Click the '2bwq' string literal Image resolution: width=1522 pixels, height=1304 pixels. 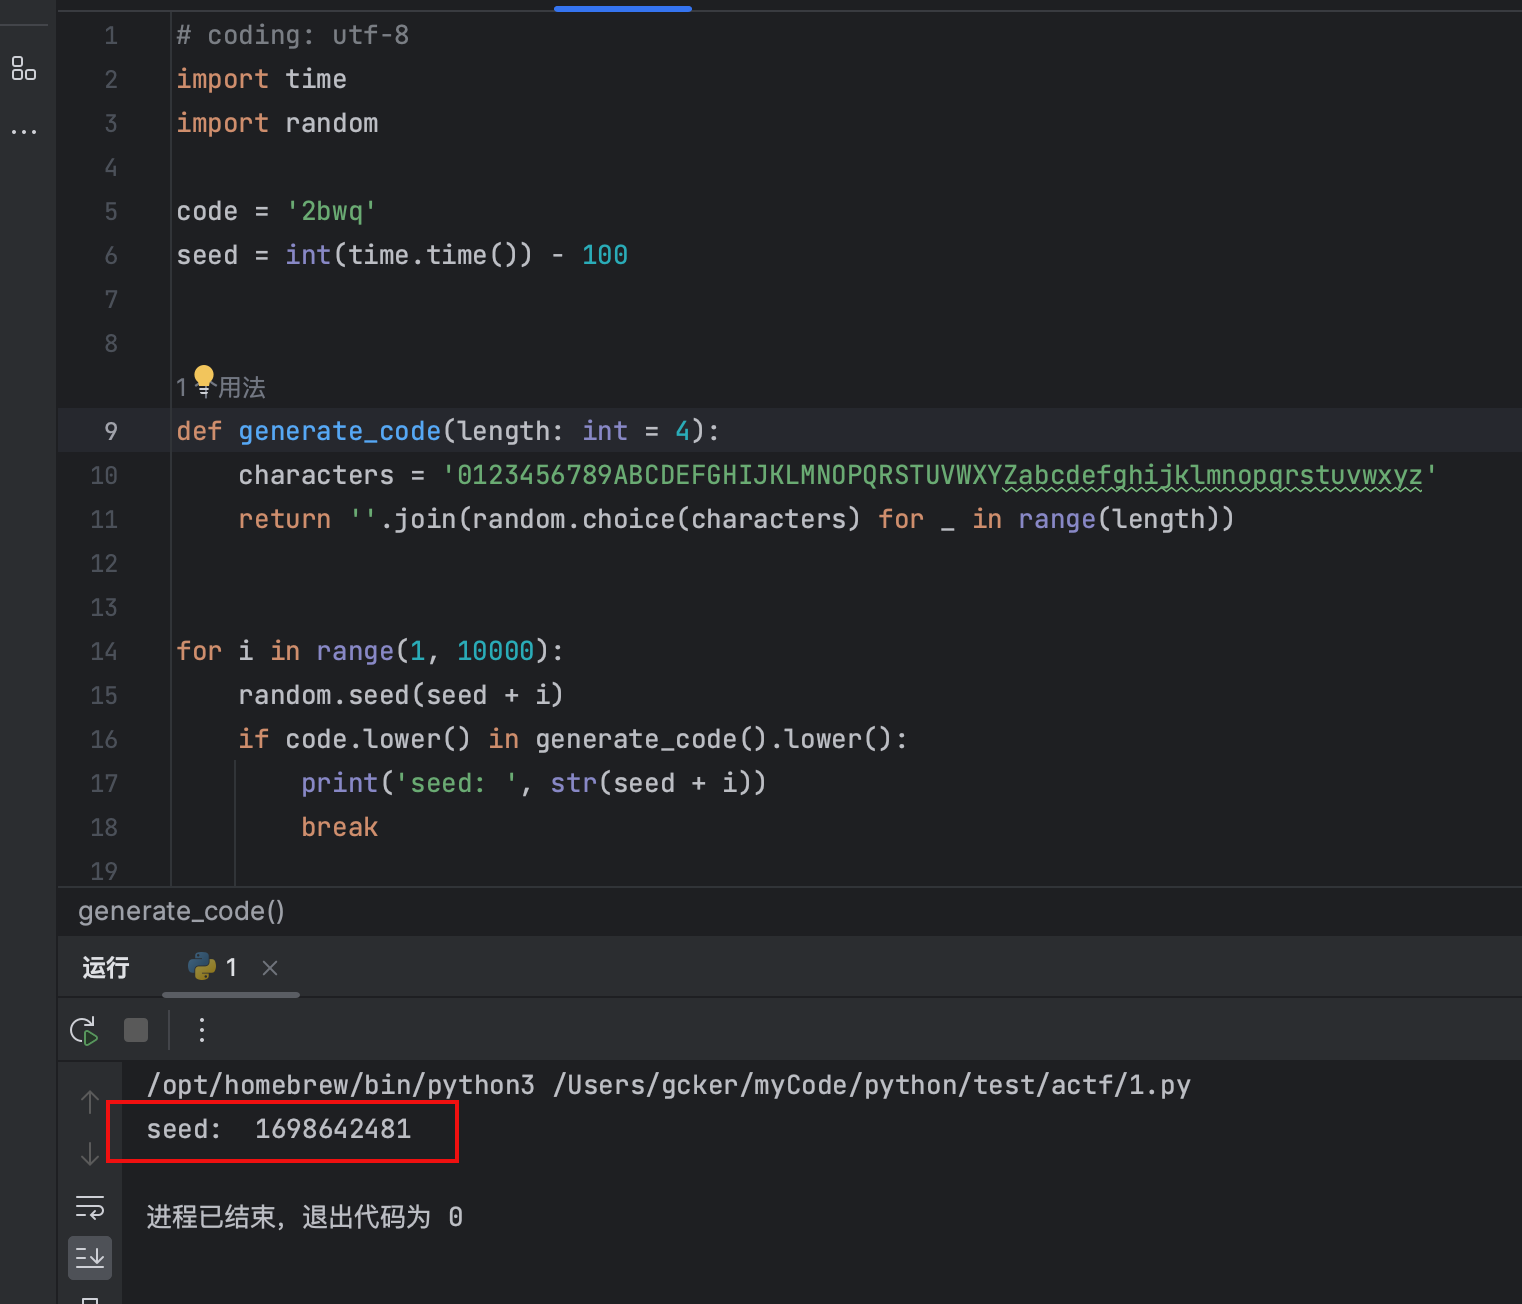[331, 211]
